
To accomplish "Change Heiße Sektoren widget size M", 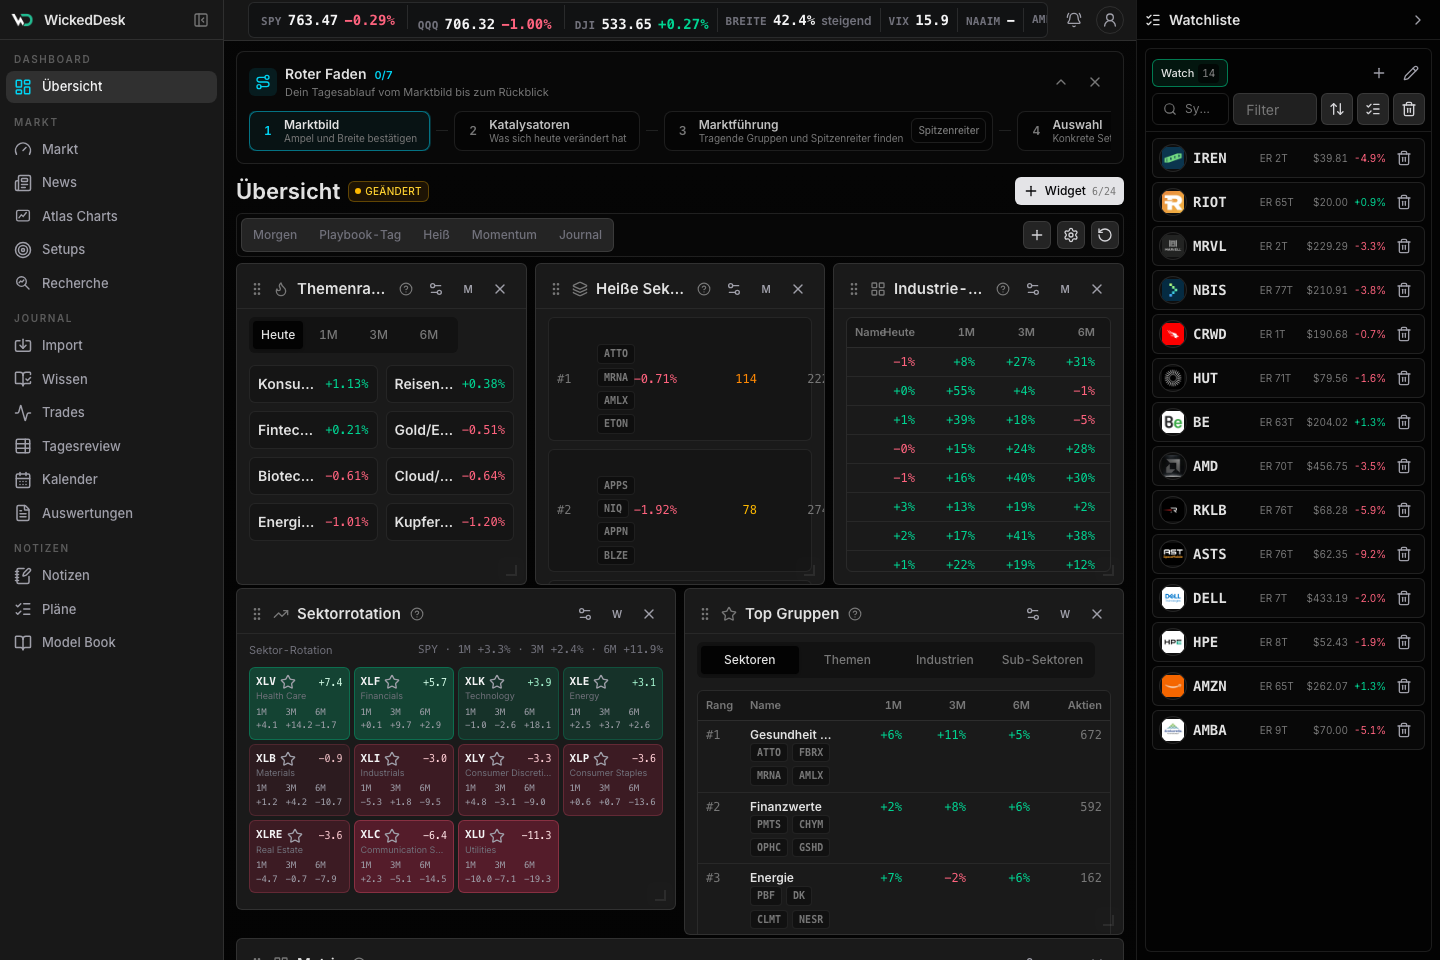I will 766,289.
